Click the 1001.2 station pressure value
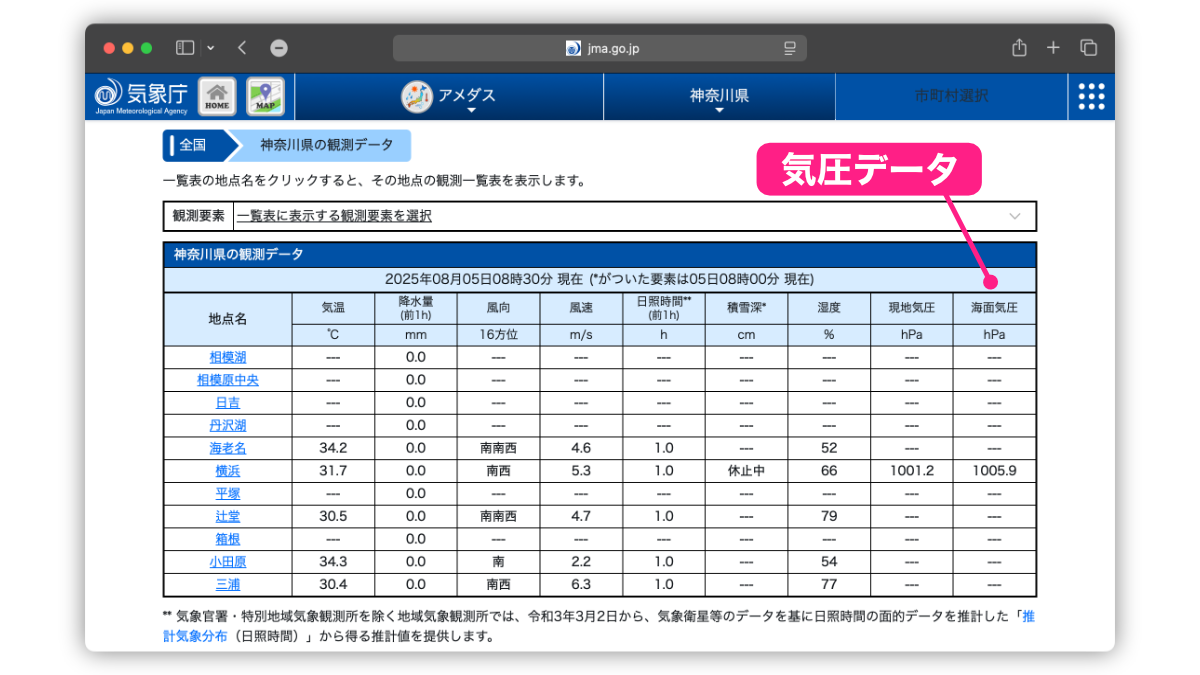Viewport: 1200px width, 675px height. (x=912, y=471)
